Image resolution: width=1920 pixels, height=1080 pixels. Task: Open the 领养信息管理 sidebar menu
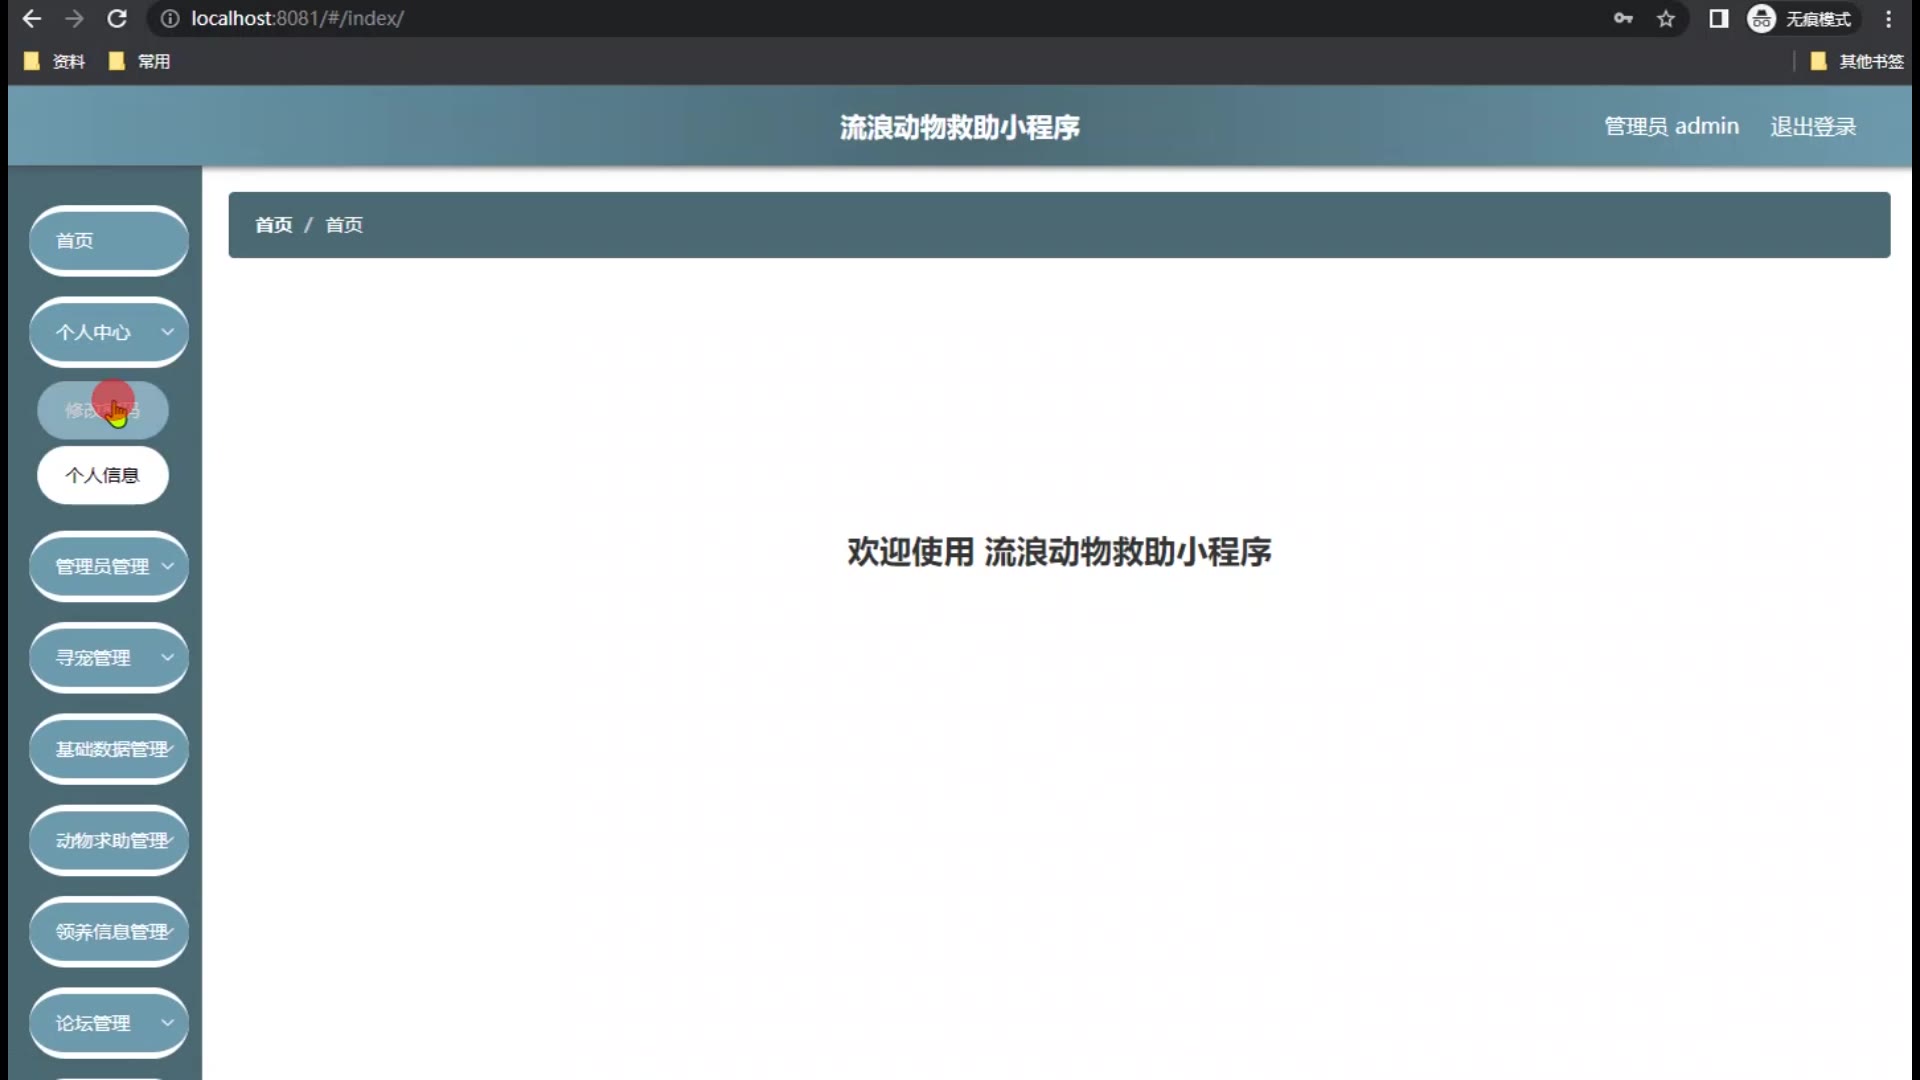108,932
